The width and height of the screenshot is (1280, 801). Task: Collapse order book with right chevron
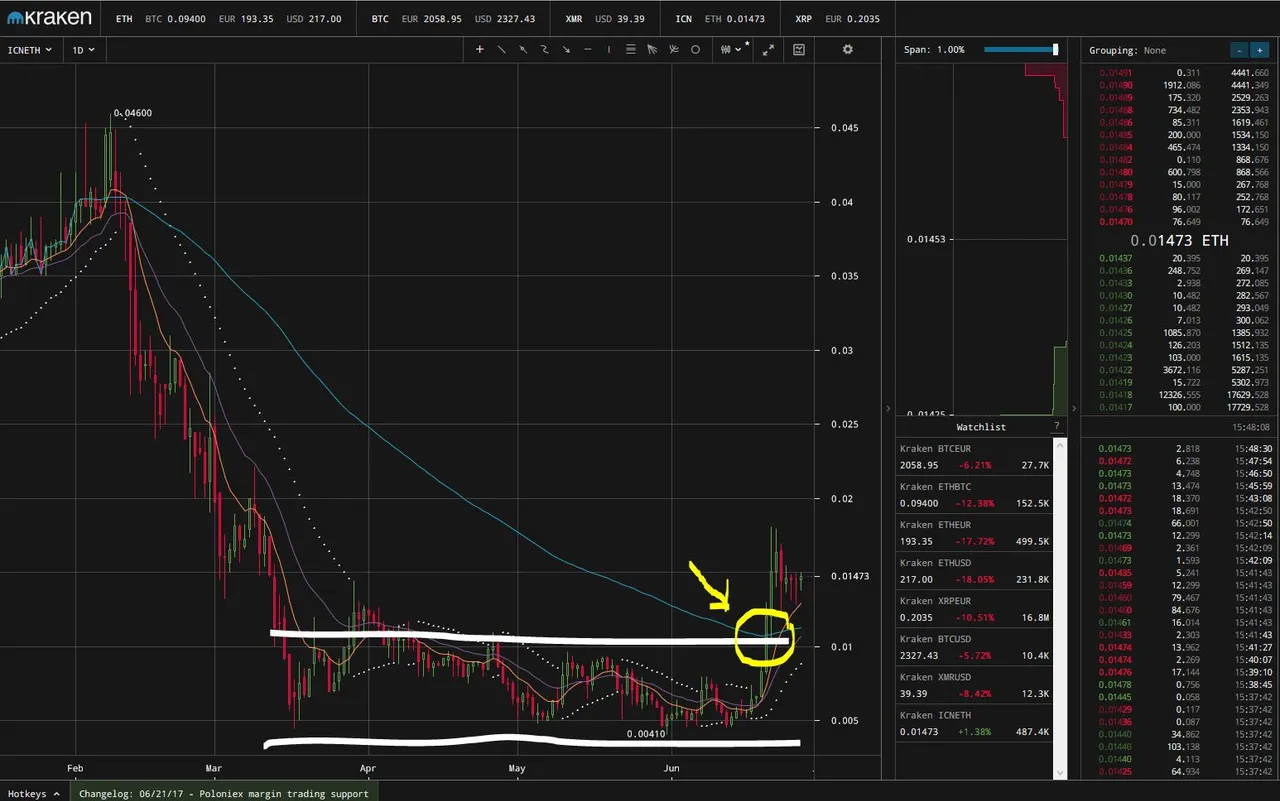pyautogui.click(x=1075, y=408)
